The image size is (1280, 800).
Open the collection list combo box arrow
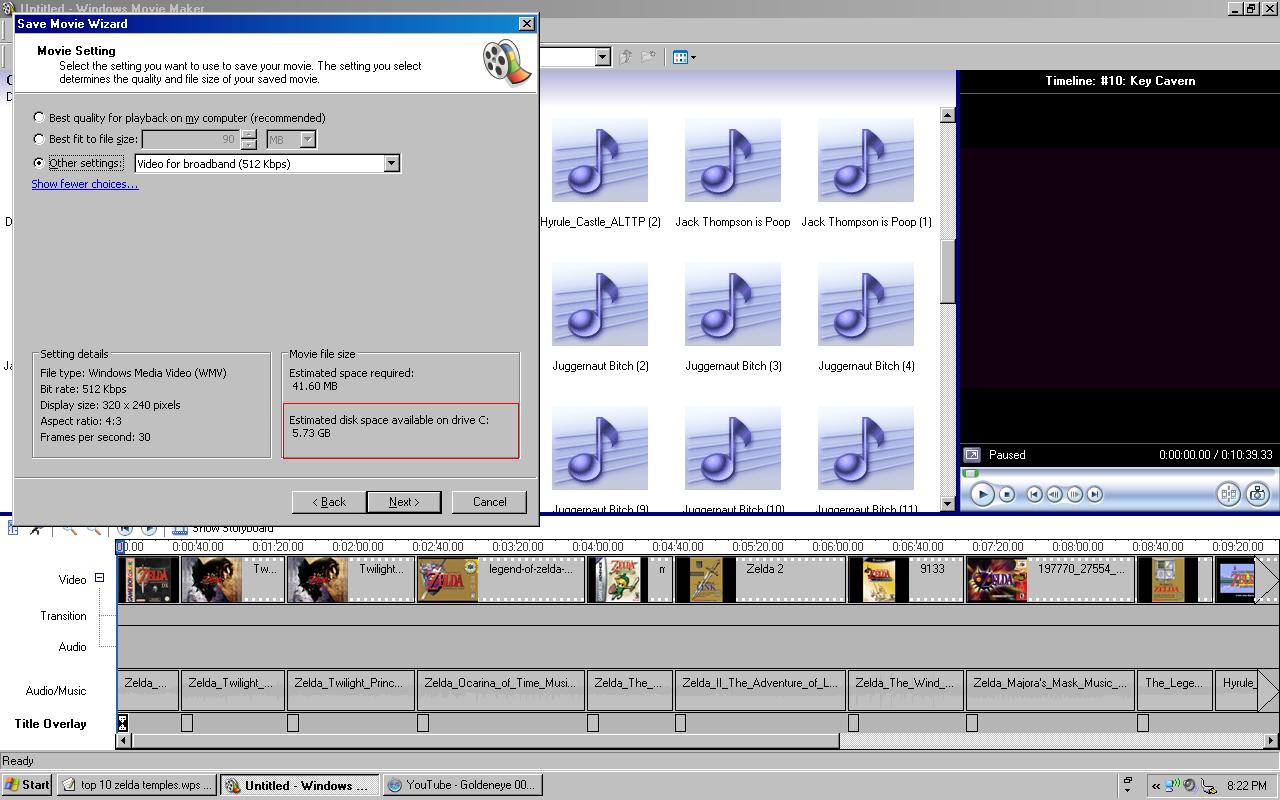click(602, 57)
